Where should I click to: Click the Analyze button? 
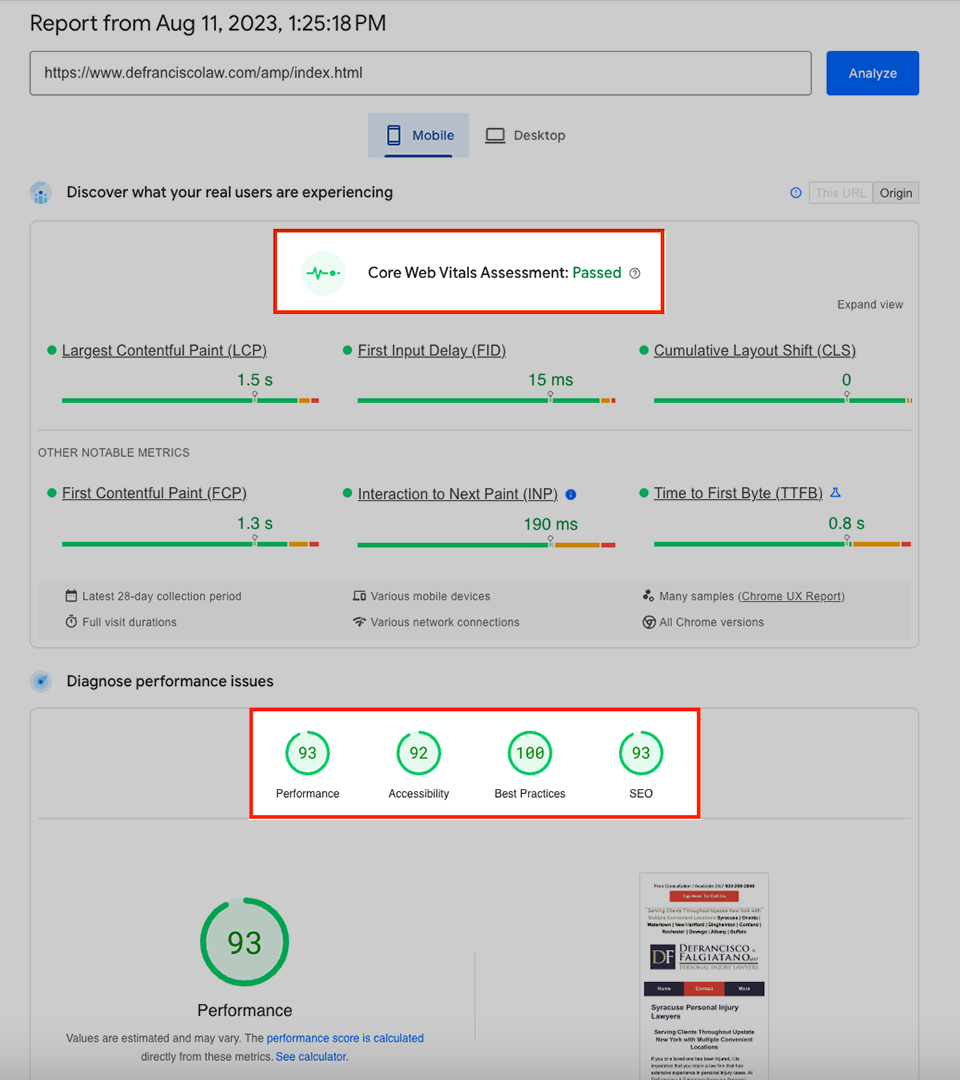[872, 73]
